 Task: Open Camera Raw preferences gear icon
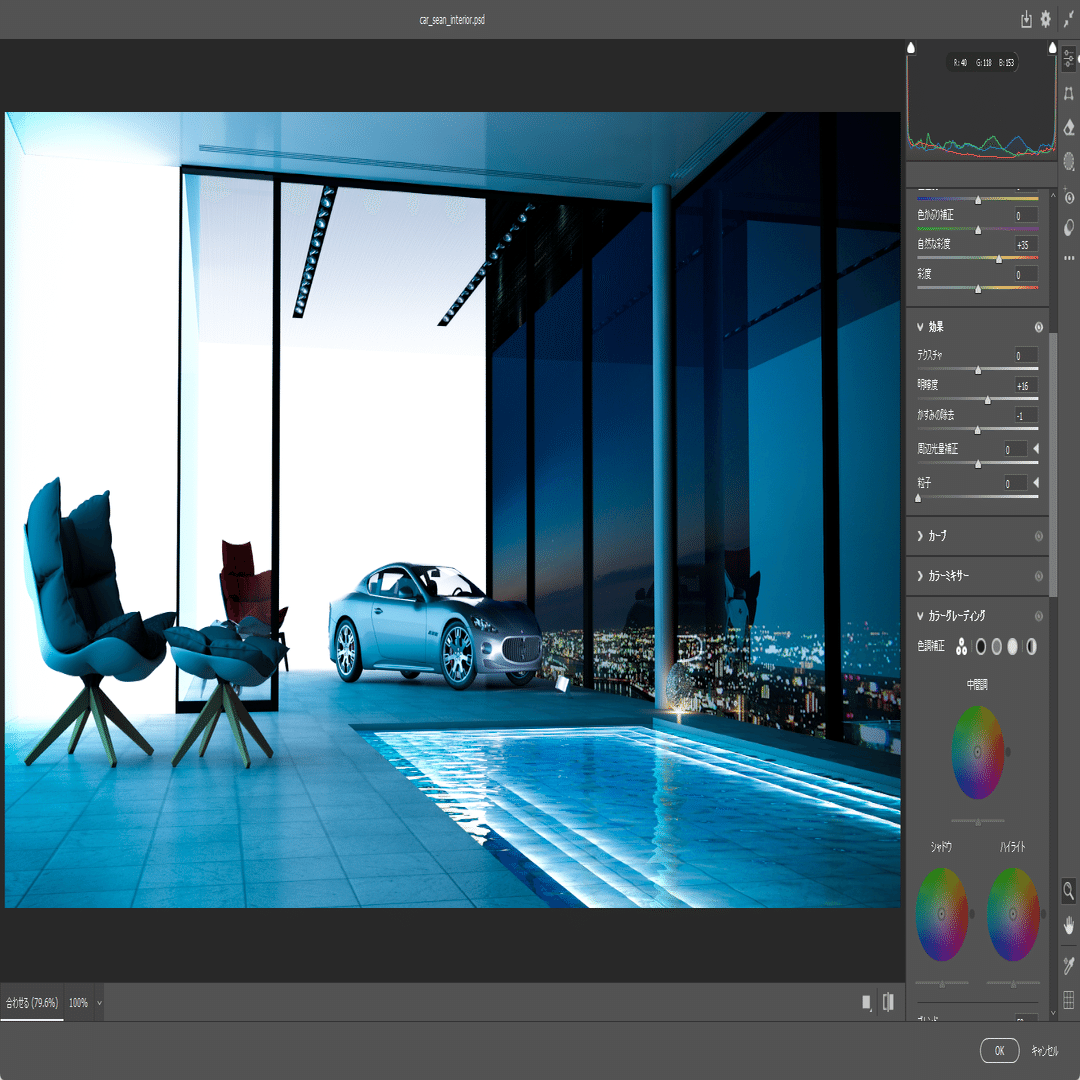pos(1046,19)
